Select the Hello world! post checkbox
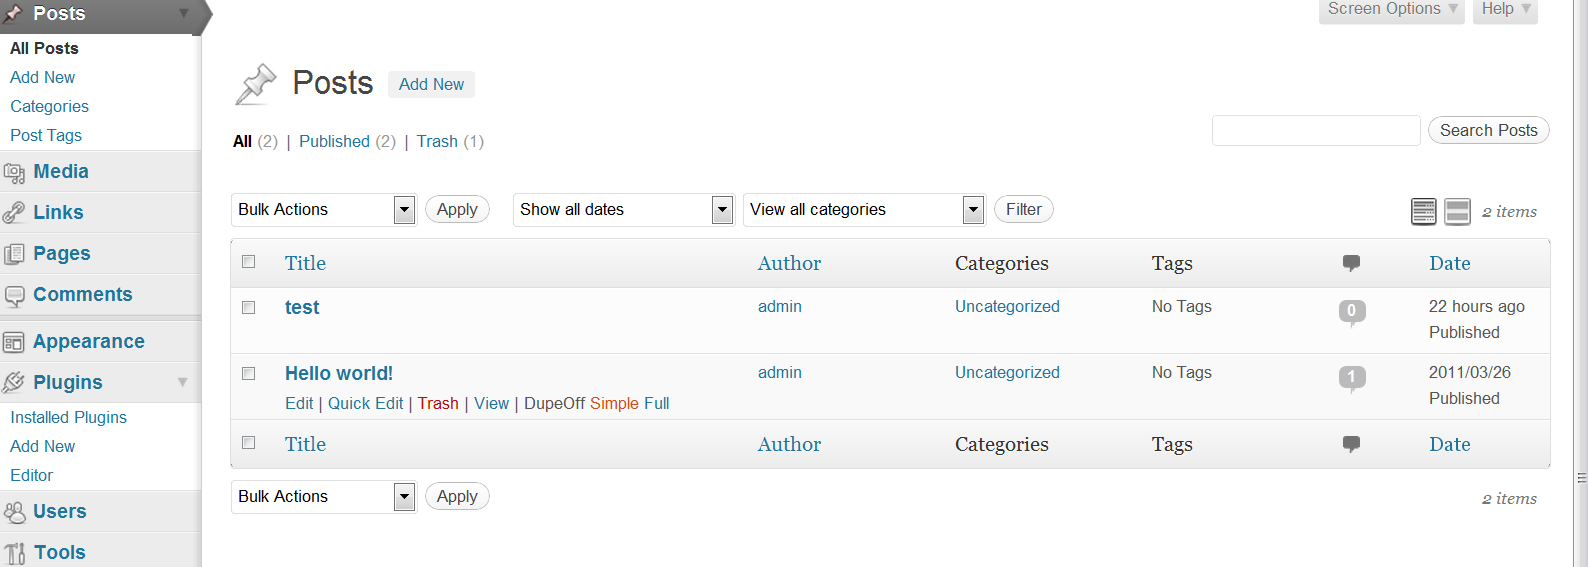 click(x=249, y=373)
